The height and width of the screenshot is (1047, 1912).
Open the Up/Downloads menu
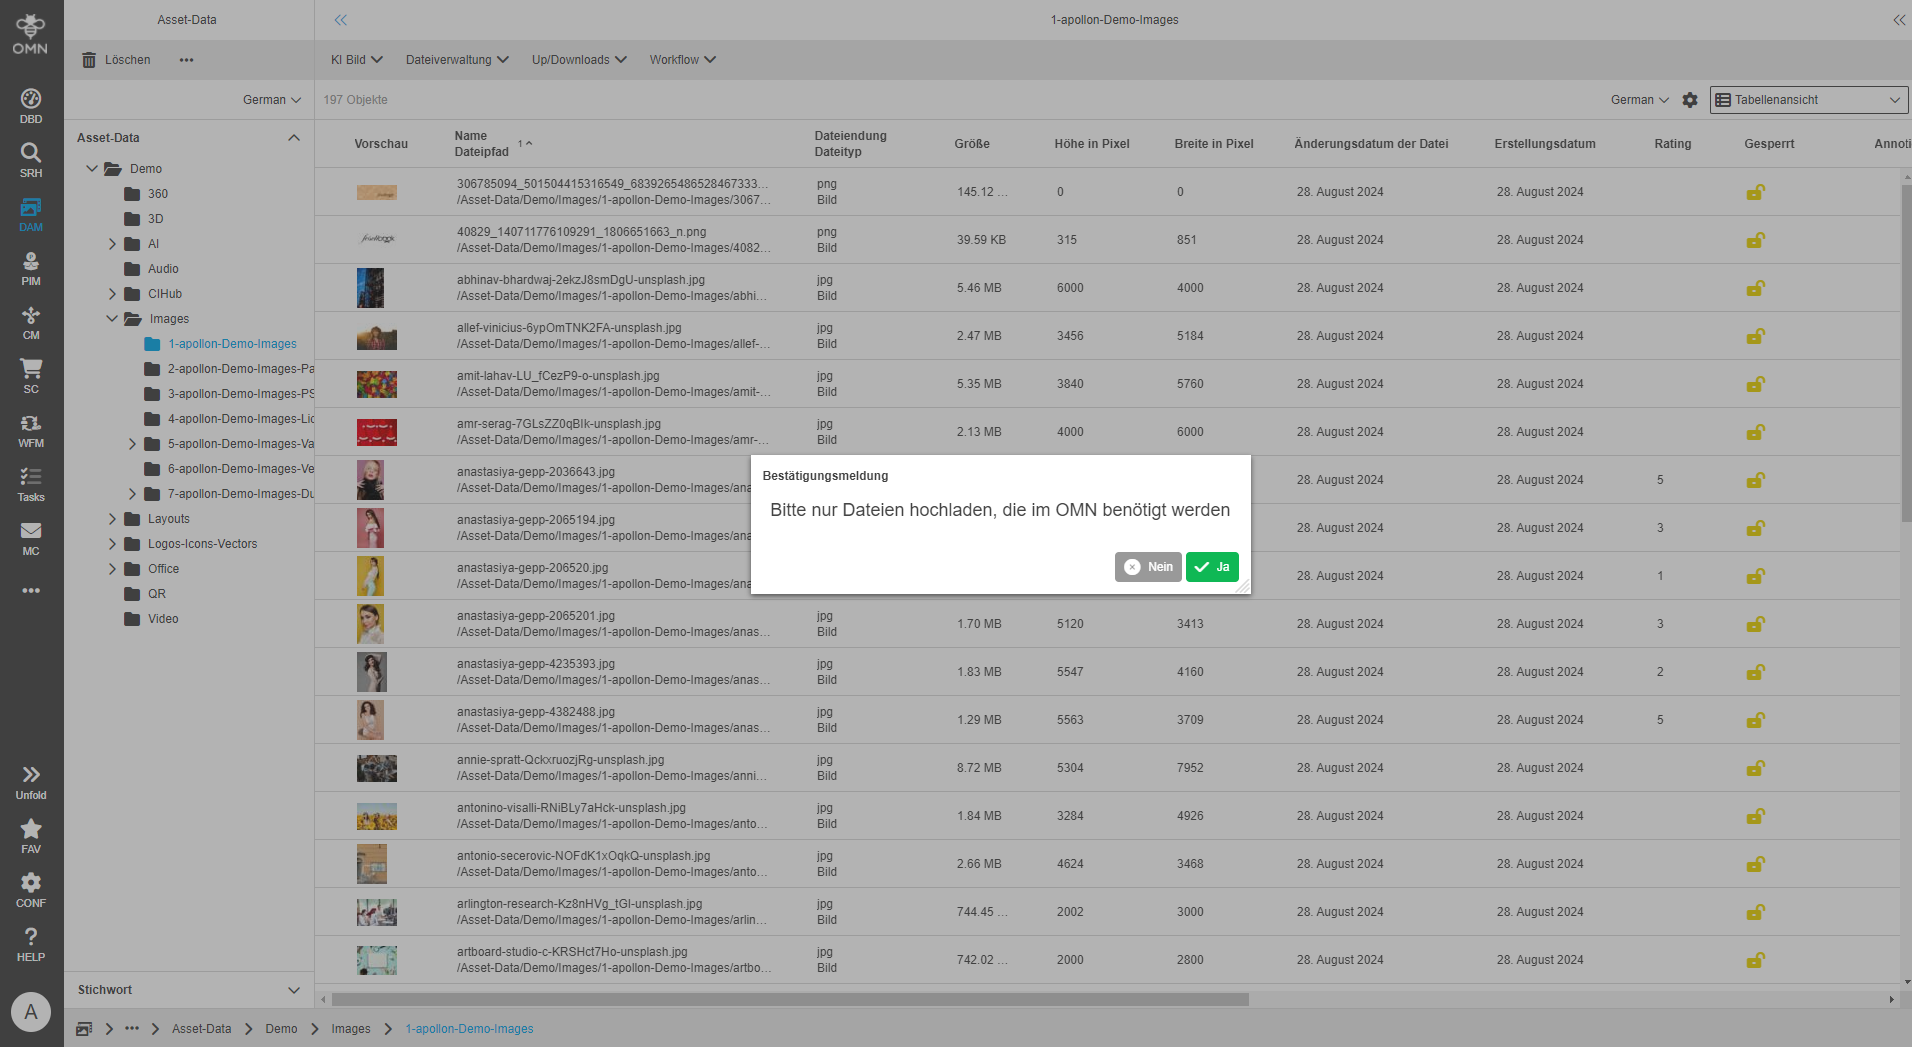click(x=579, y=60)
